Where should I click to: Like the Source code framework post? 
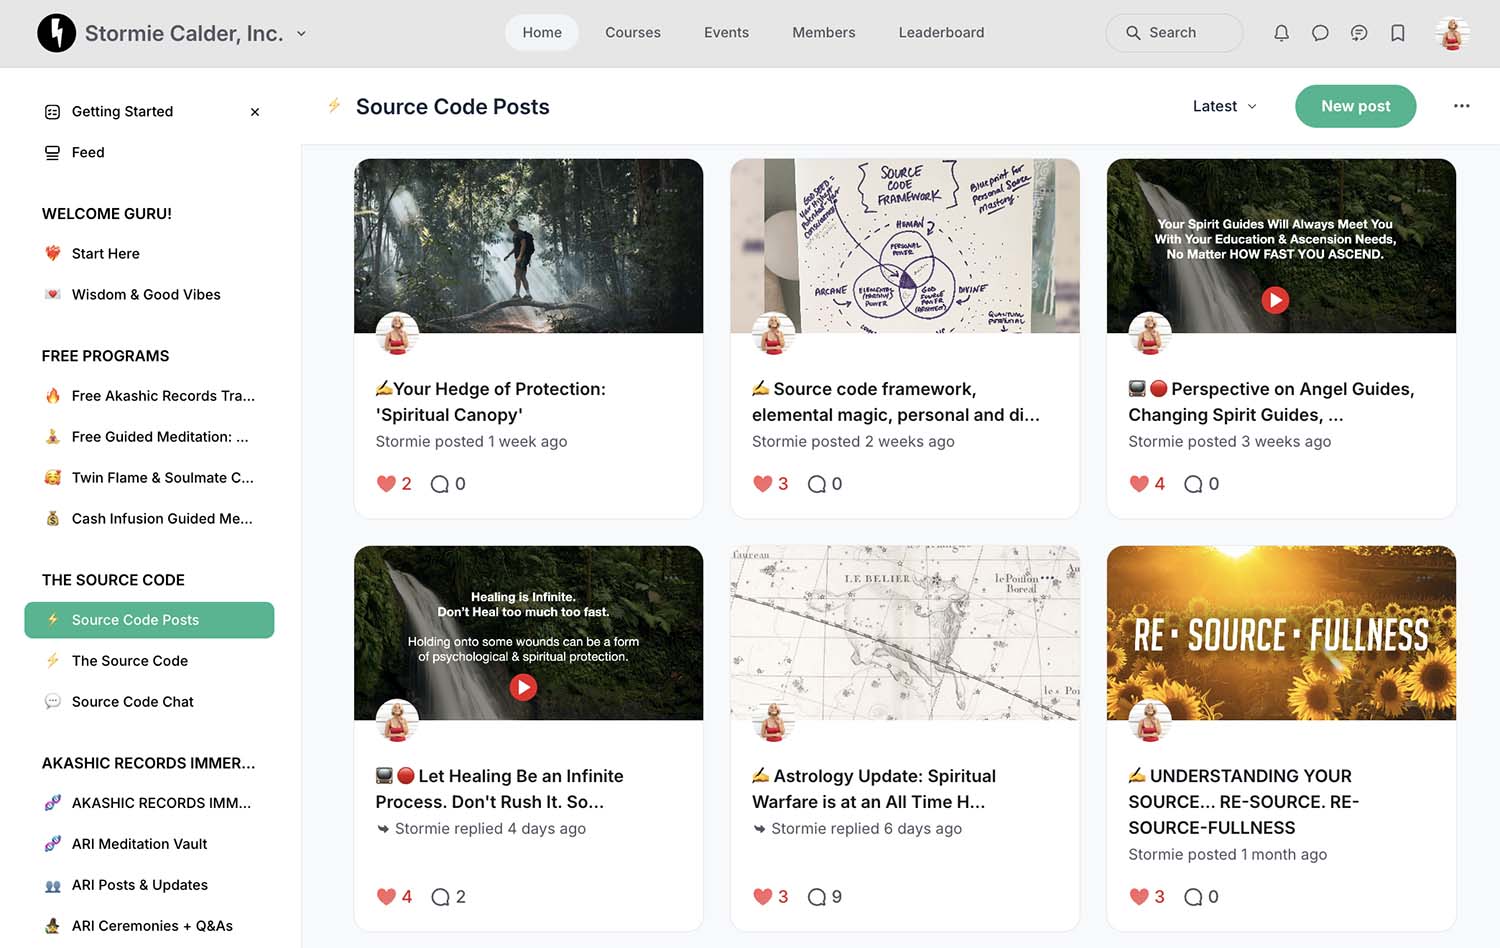762,484
